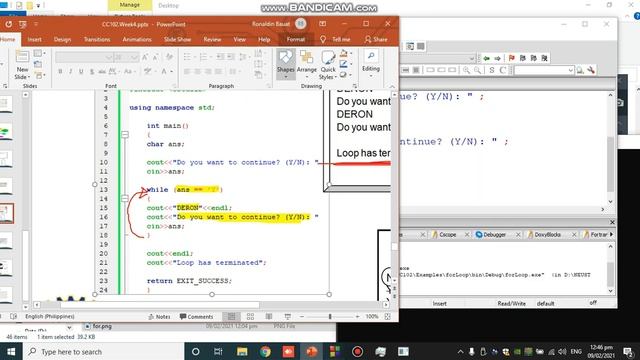This screenshot has width=640, height=360.
Task: Click the Slide Sorter view icon
Action: (250, 316)
